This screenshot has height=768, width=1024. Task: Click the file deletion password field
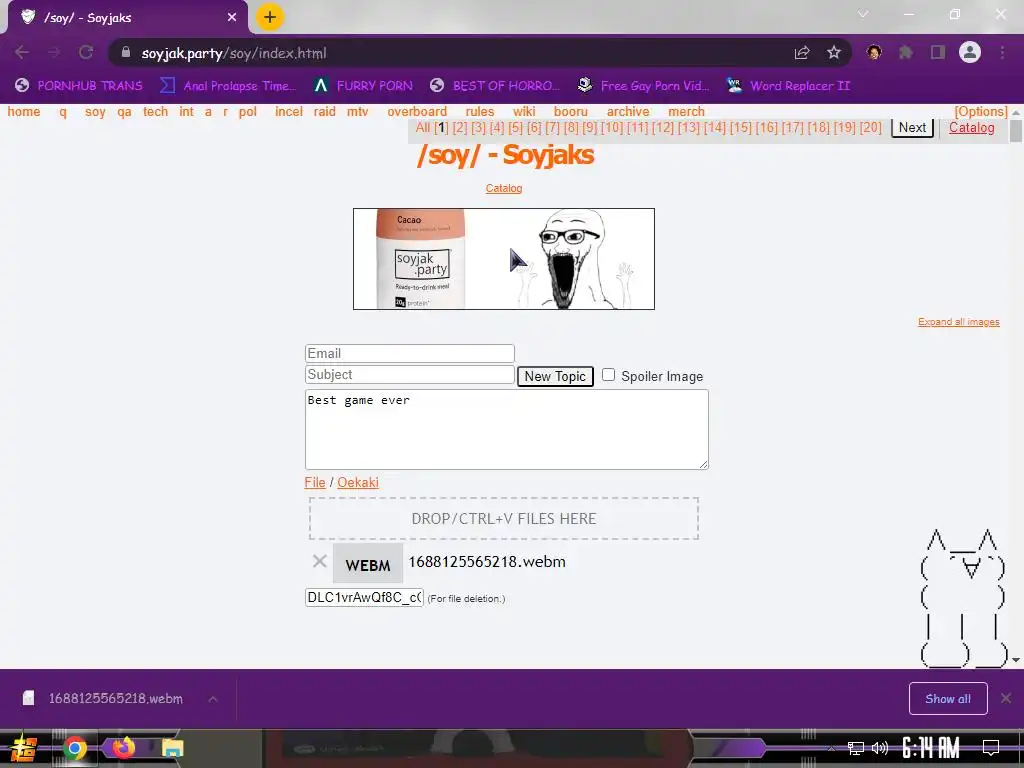pyautogui.click(x=364, y=598)
